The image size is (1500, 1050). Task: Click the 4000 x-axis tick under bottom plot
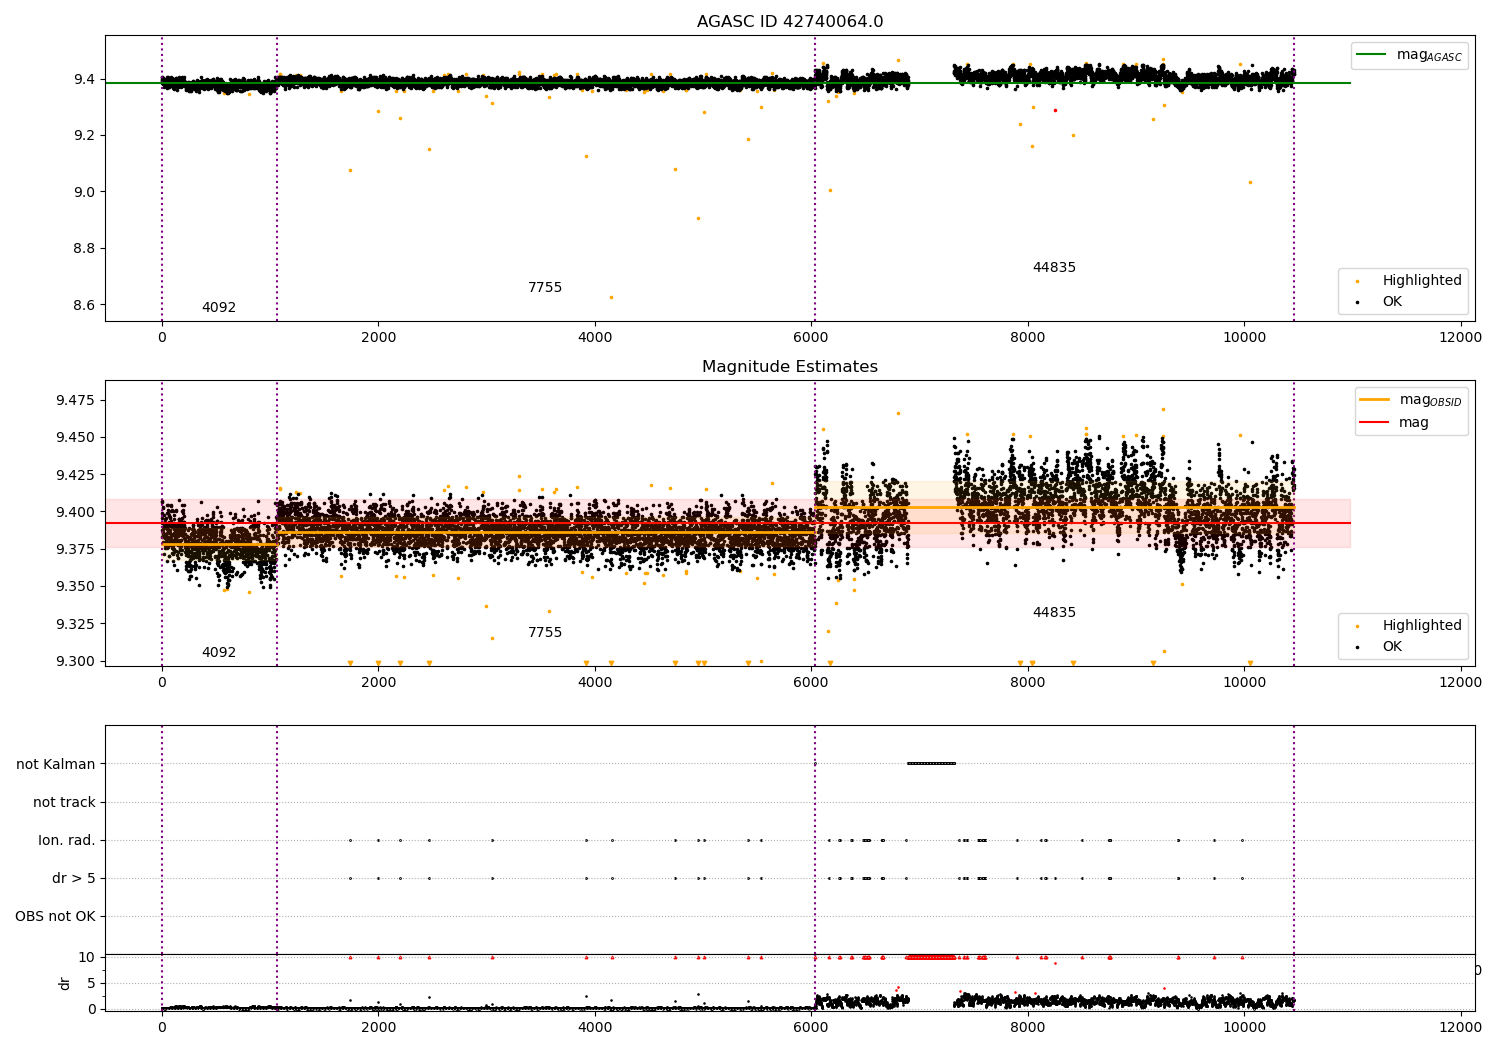point(595,1027)
